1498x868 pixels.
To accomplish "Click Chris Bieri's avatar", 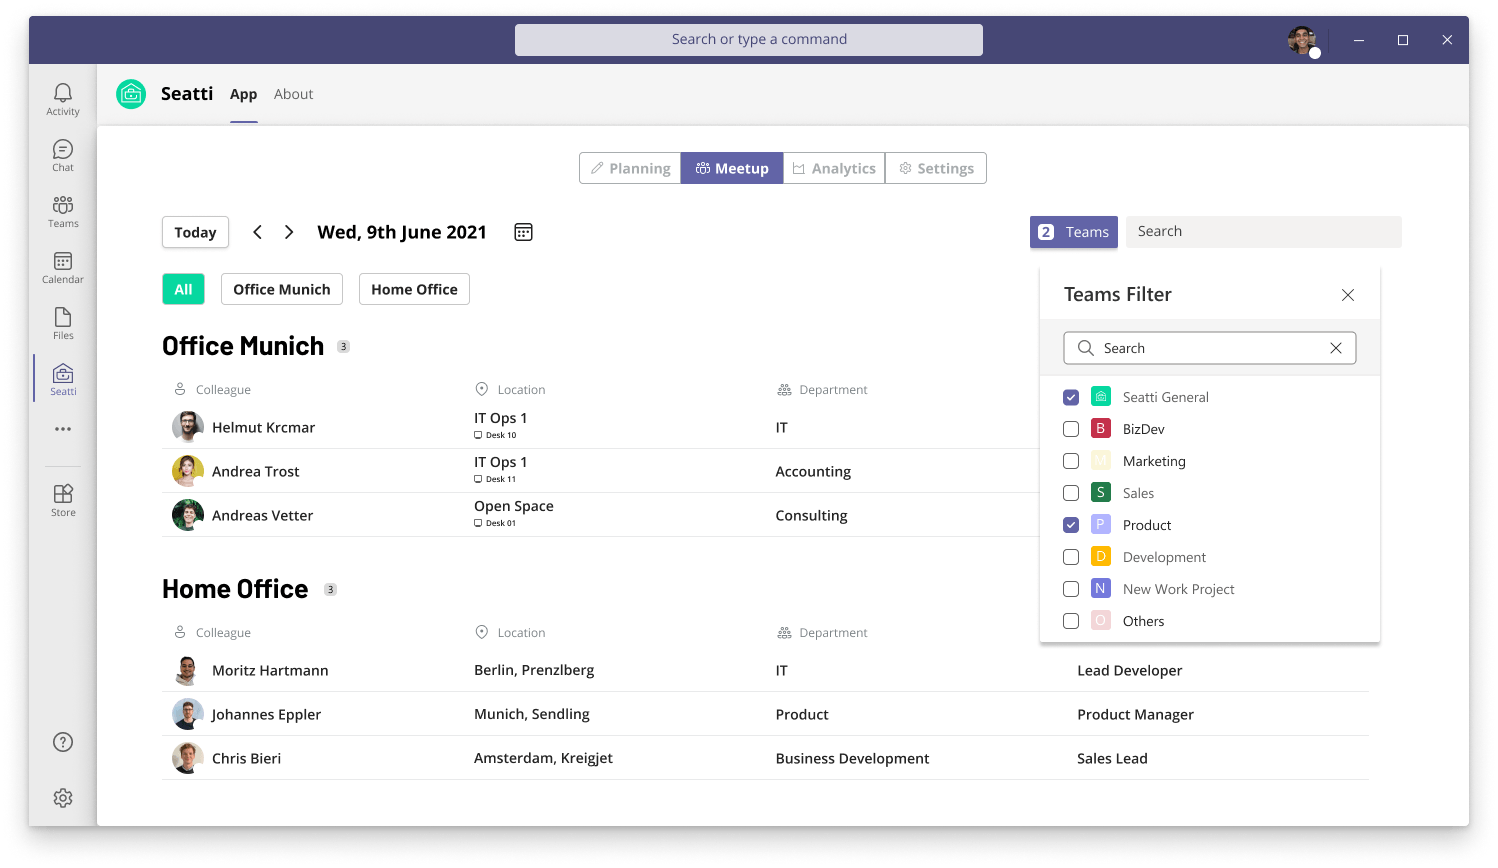I will [x=188, y=758].
